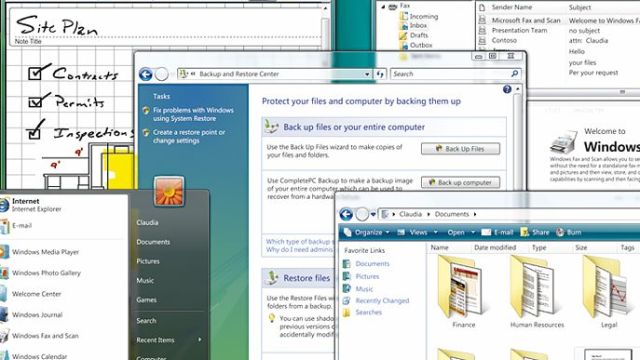Click the search magnifier in Backup window
Screen dimensions: 640x360
[x=514, y=73]
